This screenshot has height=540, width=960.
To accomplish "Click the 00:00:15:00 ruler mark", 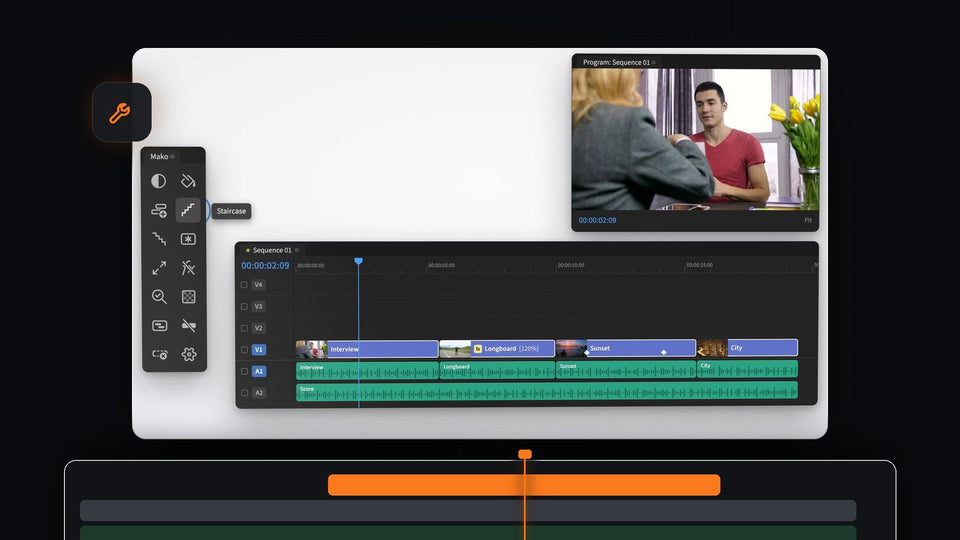I will pos(699,265).
